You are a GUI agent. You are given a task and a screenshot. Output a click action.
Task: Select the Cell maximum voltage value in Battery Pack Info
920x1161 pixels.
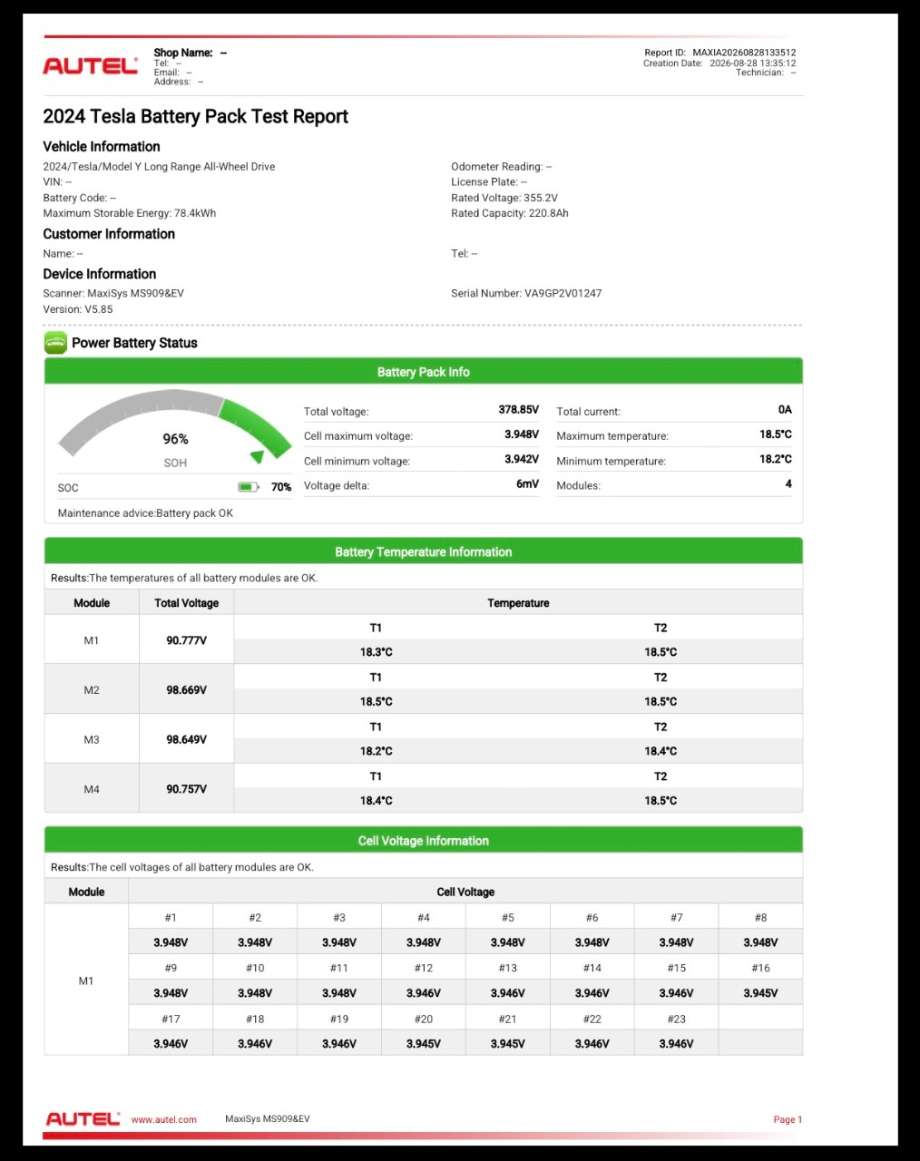click(x=521, y=434)
